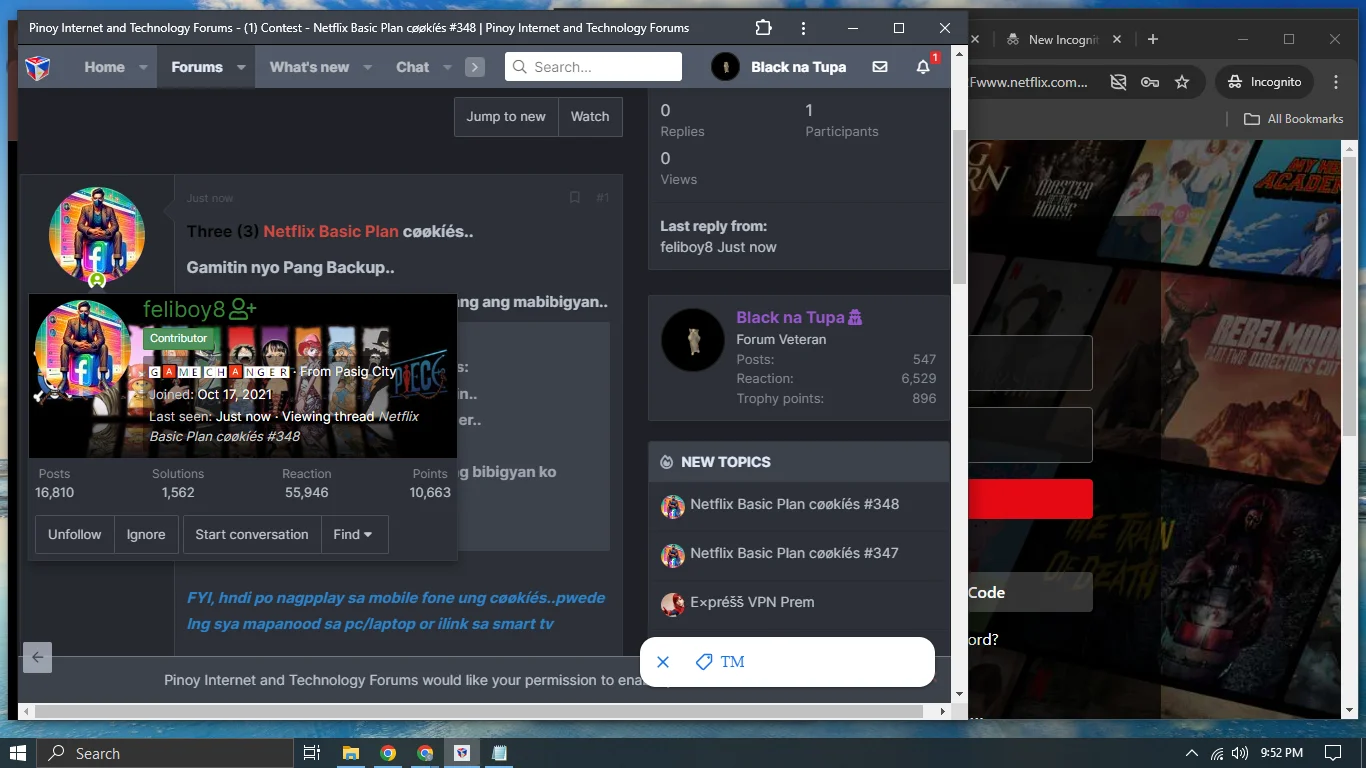Click the forum logo icon in navbar
This screenshot has height=768, width=1366.
(37, 67)
